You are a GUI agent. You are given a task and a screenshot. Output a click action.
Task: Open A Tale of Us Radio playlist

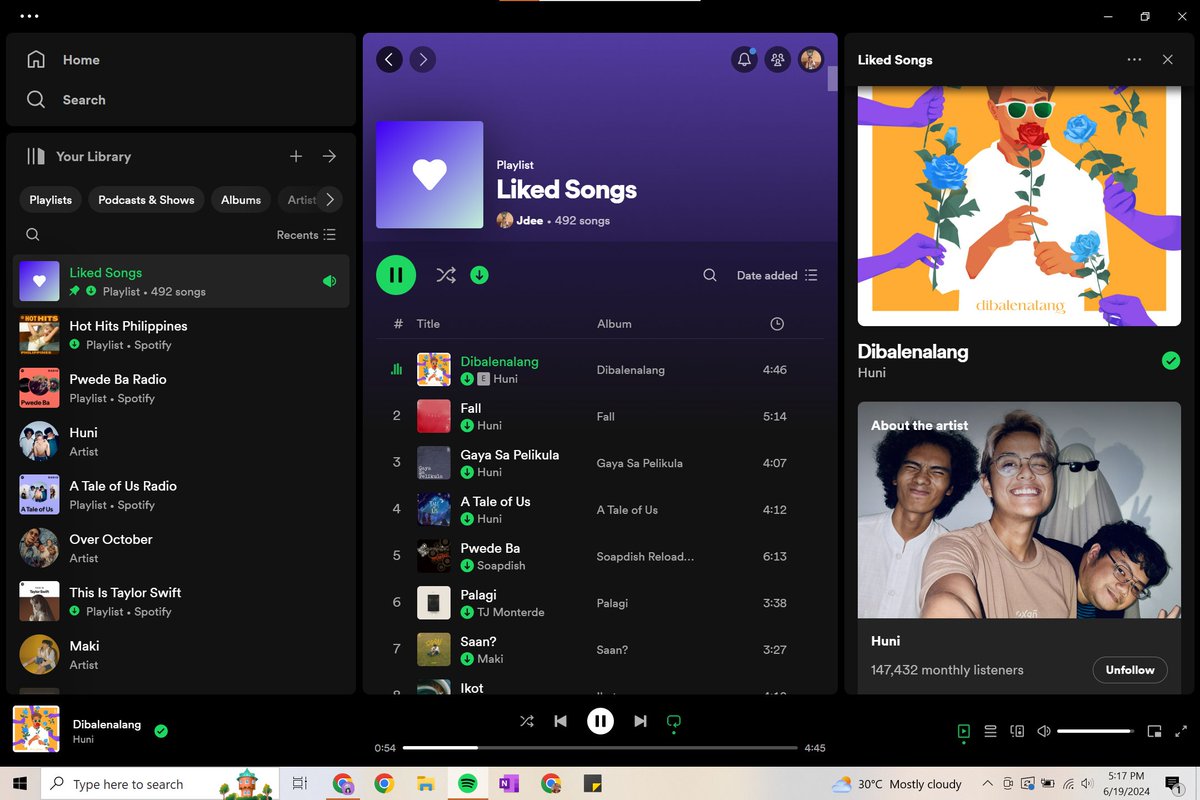pos(181,495)
